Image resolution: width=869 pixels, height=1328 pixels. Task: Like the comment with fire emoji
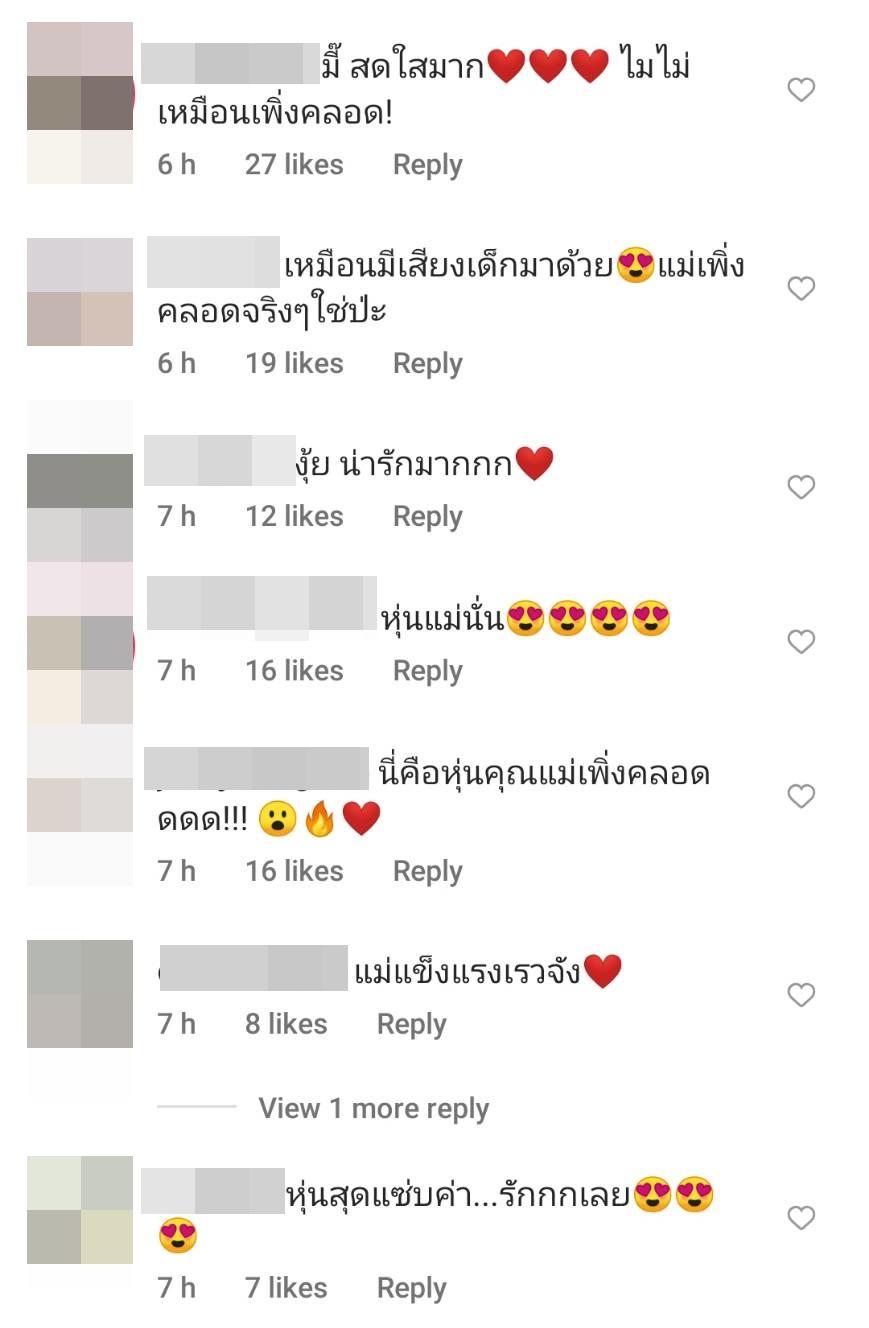pyautogui.click(x=801, y=796)
